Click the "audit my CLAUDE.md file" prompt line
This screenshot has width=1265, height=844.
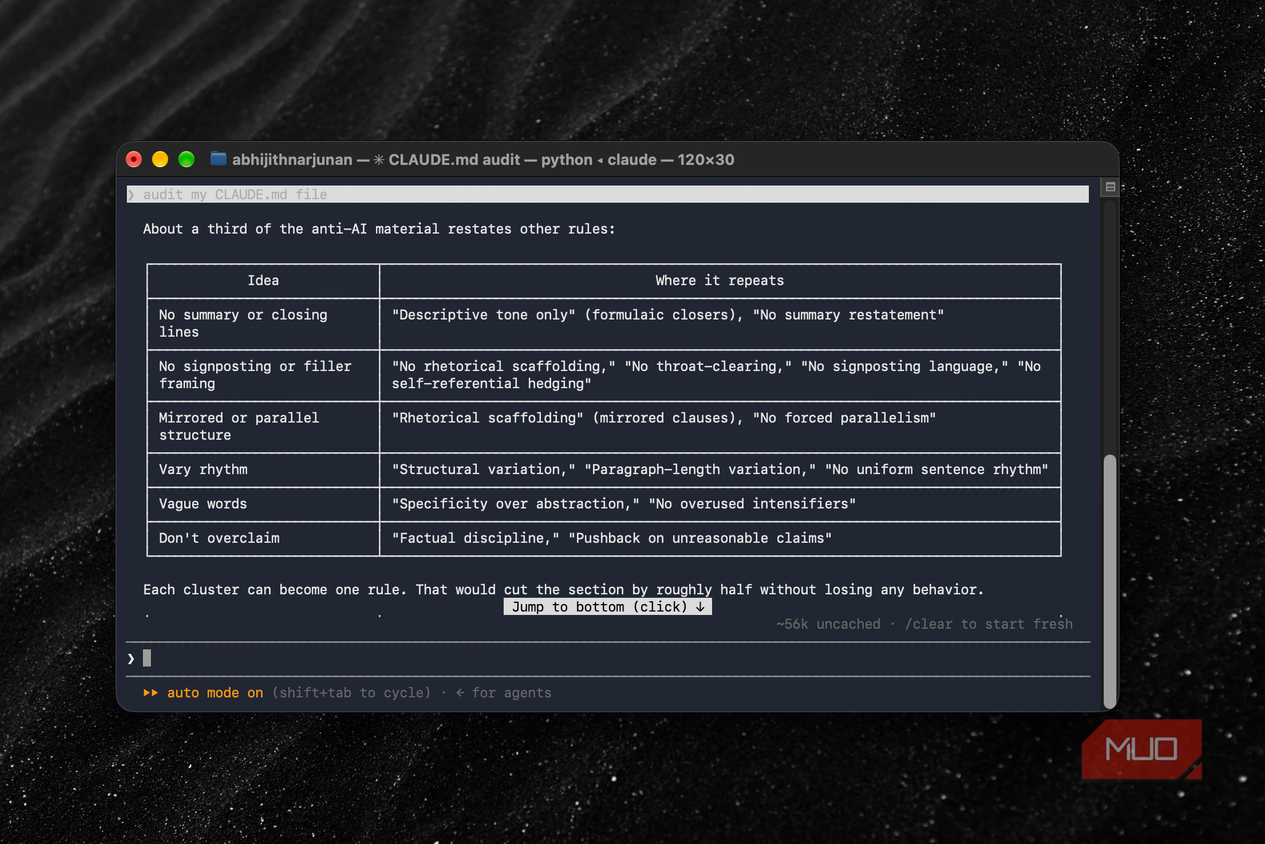[608, 194]
